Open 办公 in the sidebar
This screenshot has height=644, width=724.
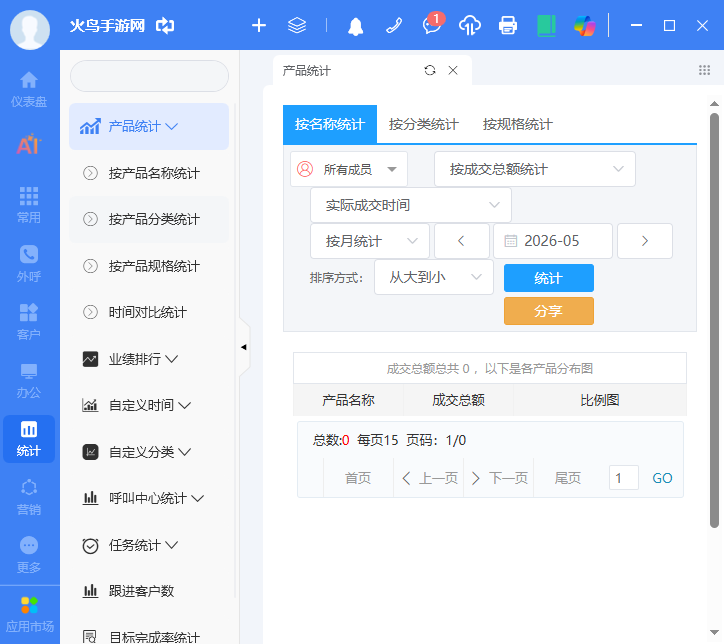(x=29, y=381)
